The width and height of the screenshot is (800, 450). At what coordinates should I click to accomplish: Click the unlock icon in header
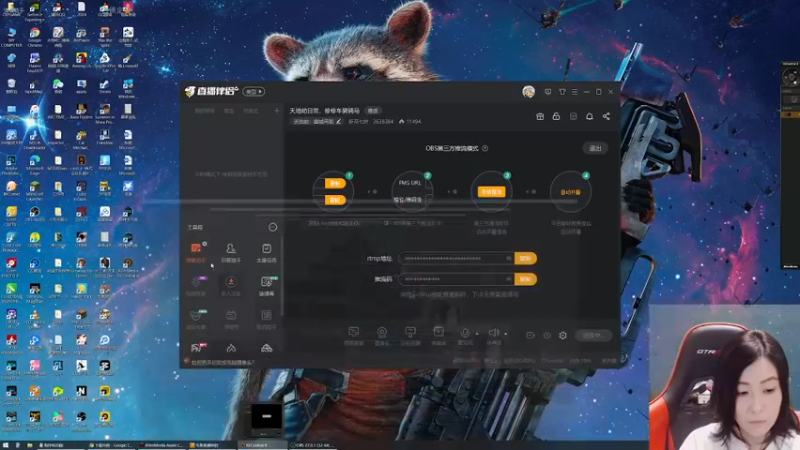click(556, 117)
